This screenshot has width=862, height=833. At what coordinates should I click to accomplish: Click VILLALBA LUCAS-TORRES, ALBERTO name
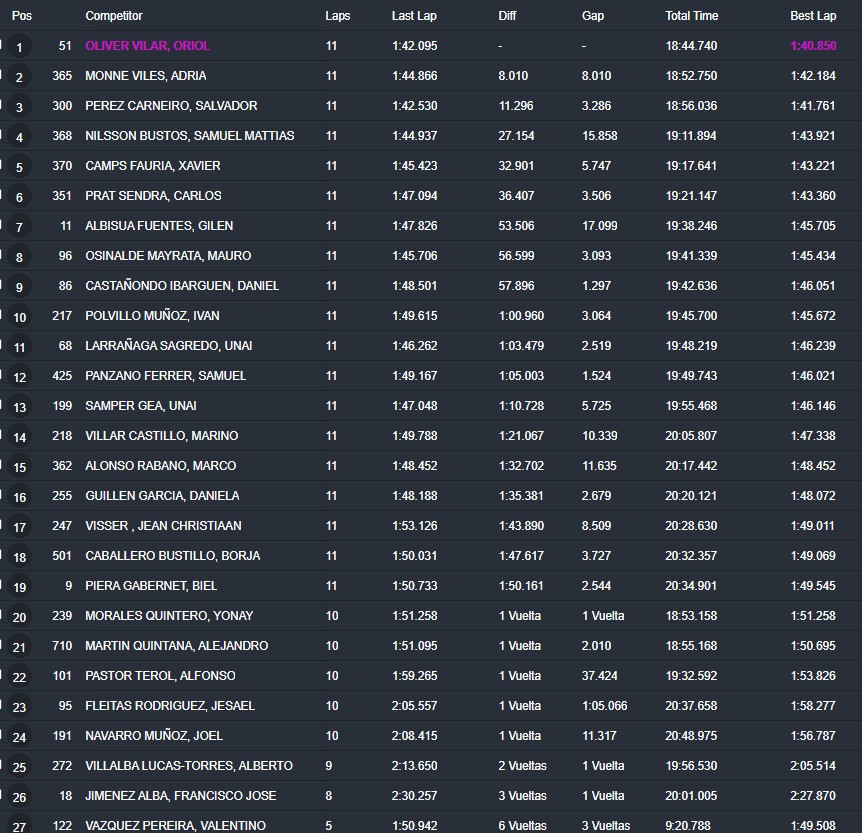coord(189,765)
